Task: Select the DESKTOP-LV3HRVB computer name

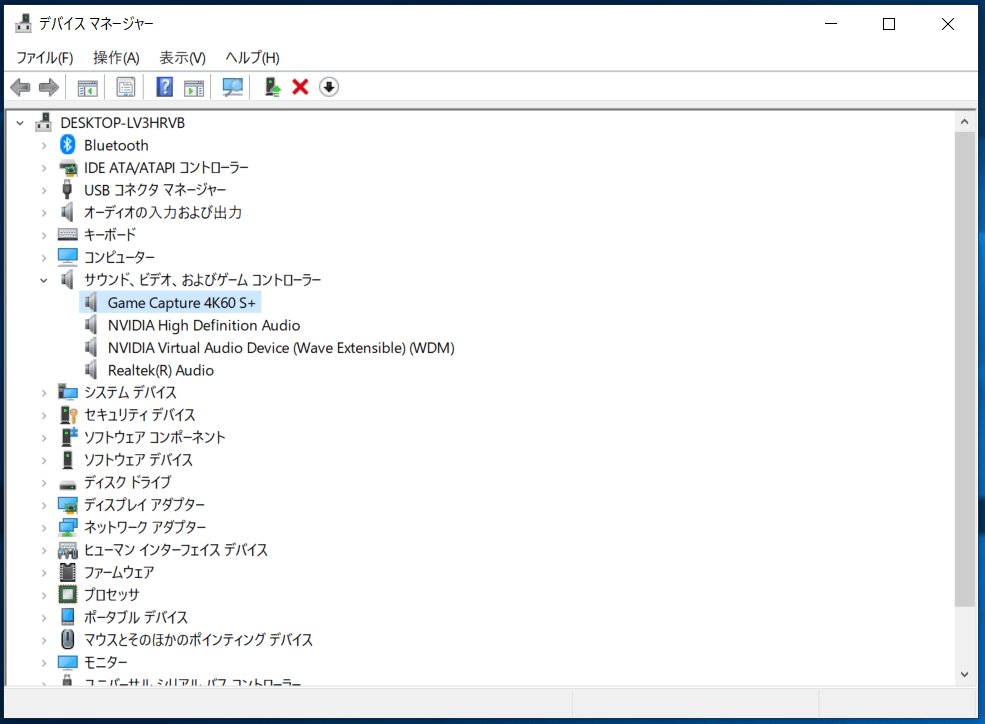Action: tap(122, 123)
